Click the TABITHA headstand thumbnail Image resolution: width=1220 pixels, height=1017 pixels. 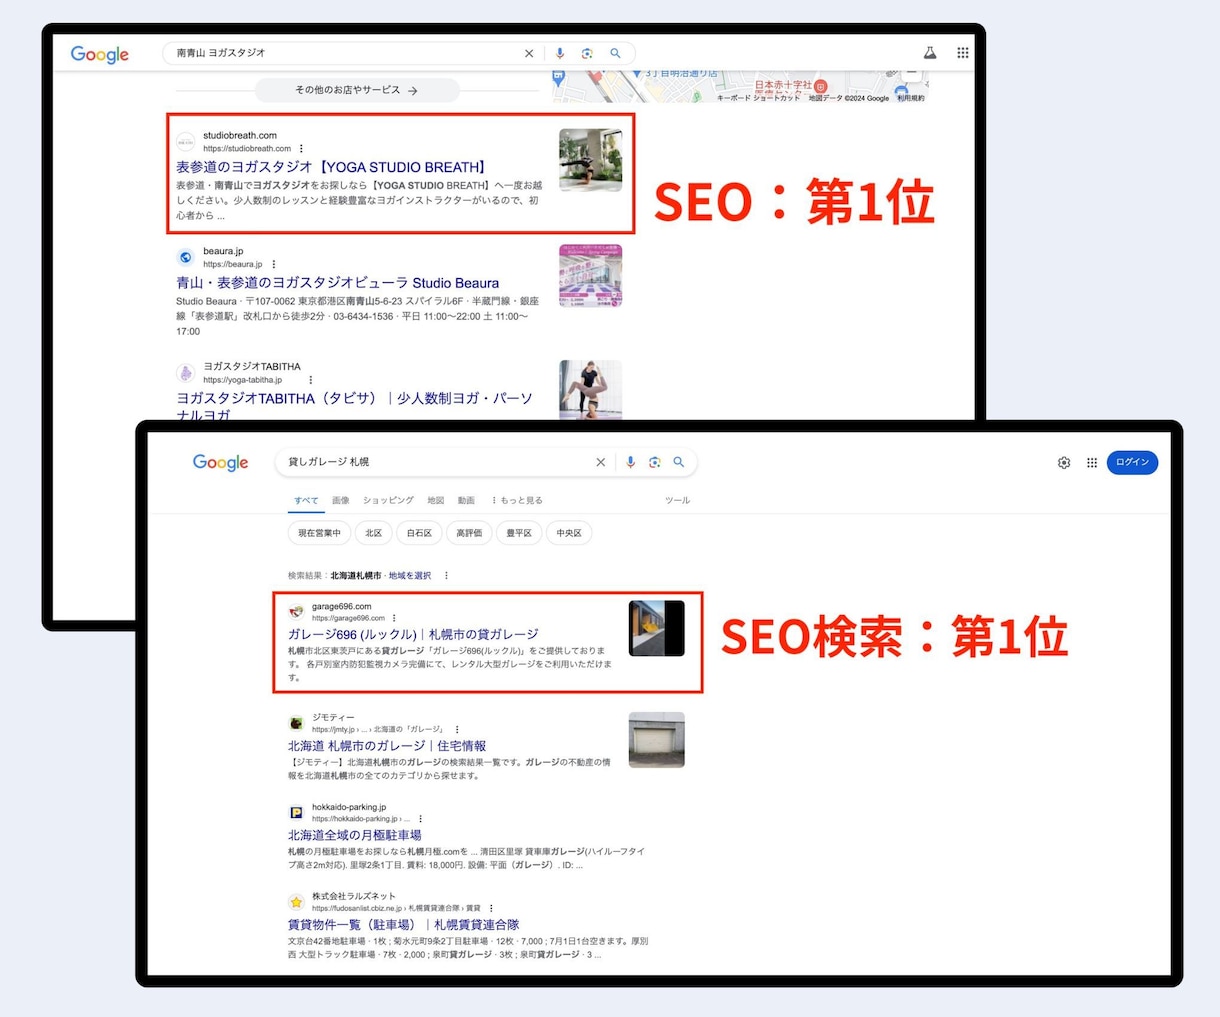click(x=590, y=390)
